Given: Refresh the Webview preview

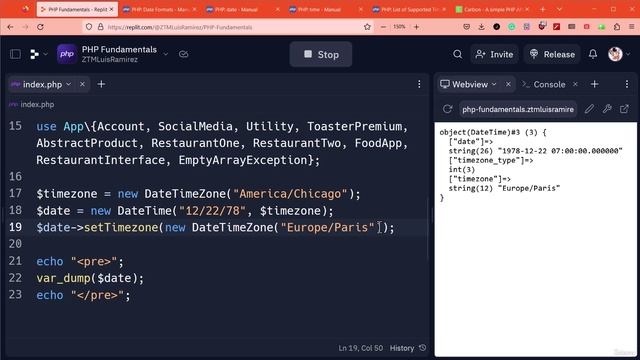Looking at the screenshot, I should pos(447,109).
